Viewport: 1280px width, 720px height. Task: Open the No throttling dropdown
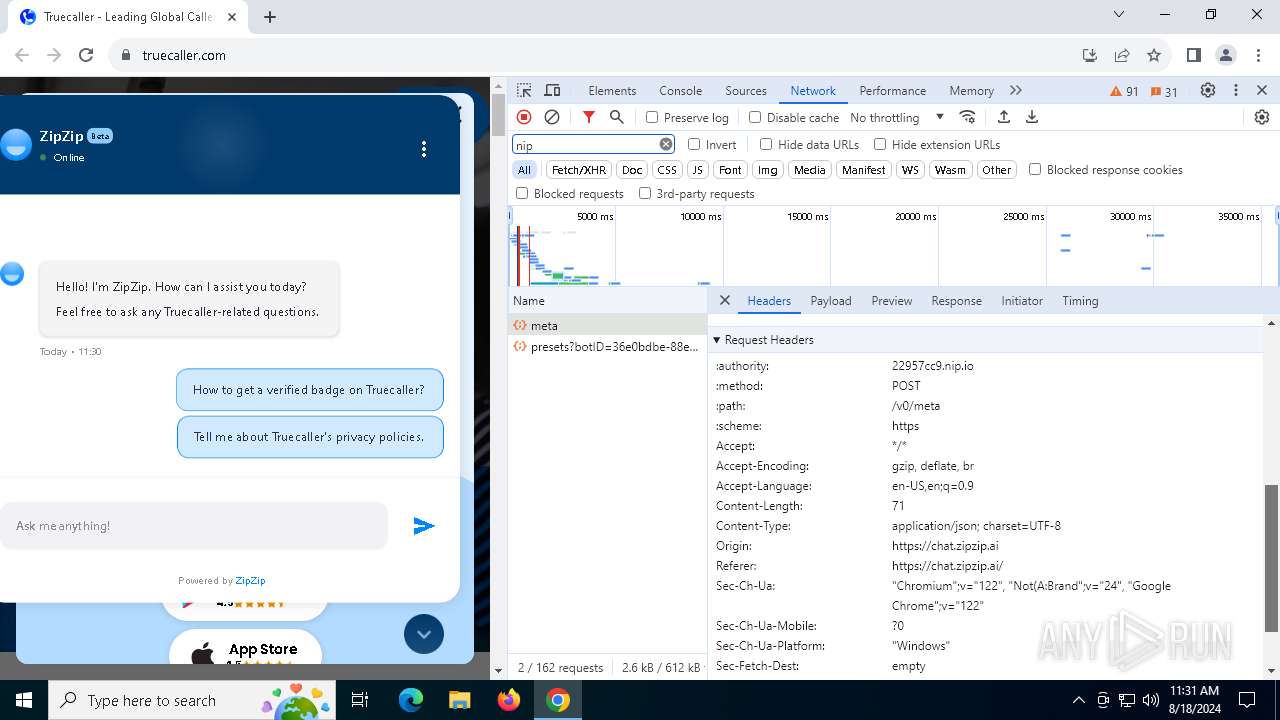point(896,117)
